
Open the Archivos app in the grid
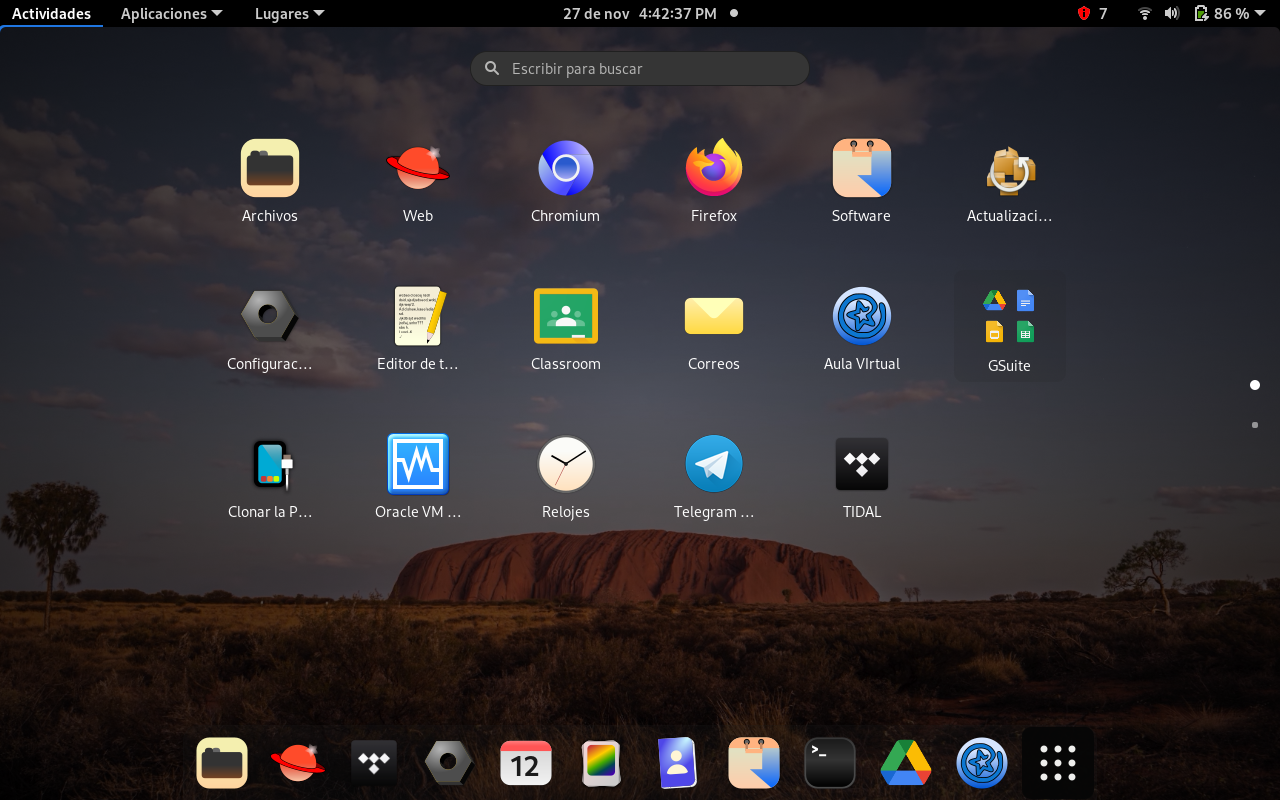[270, 168]
